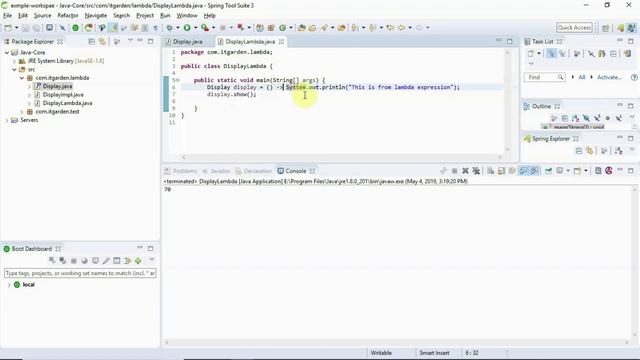Click the red round icon in Console toolbar
This screenshot has height=360, width=640.
click(609, 171)
